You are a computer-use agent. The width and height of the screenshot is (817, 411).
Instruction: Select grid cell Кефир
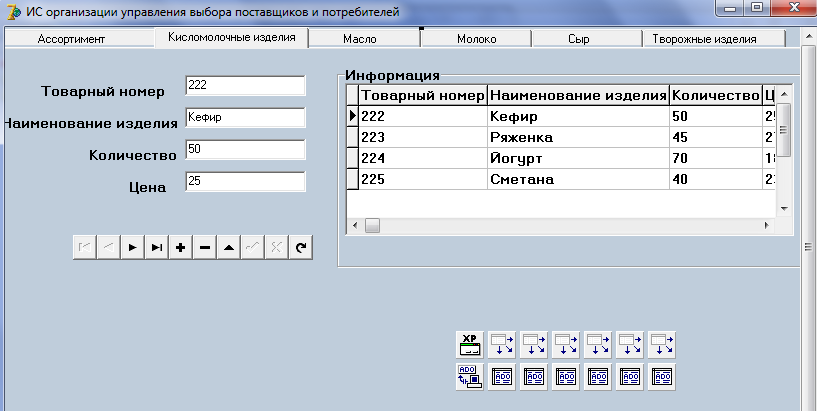coord(578,116)
